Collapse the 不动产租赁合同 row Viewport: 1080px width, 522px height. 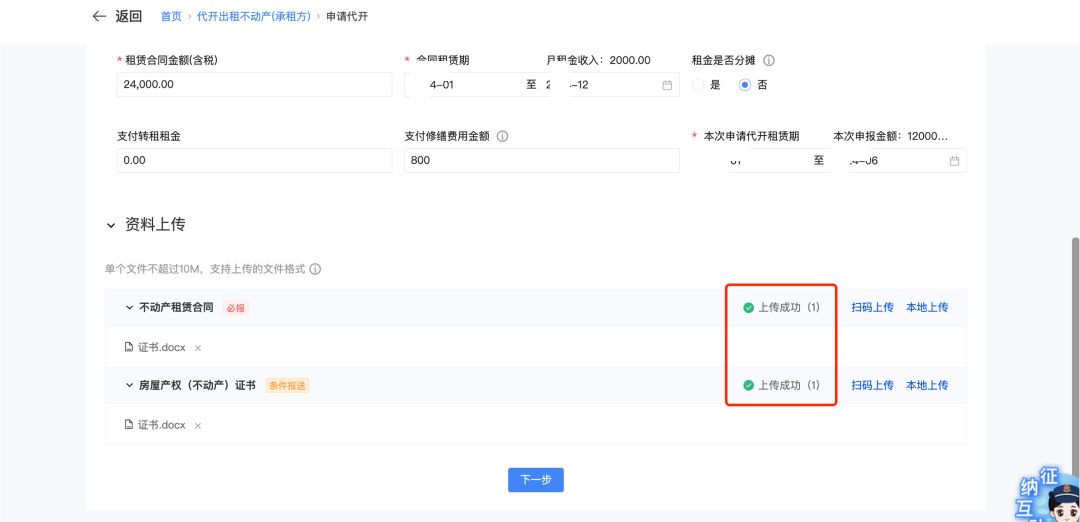point(129,308)
